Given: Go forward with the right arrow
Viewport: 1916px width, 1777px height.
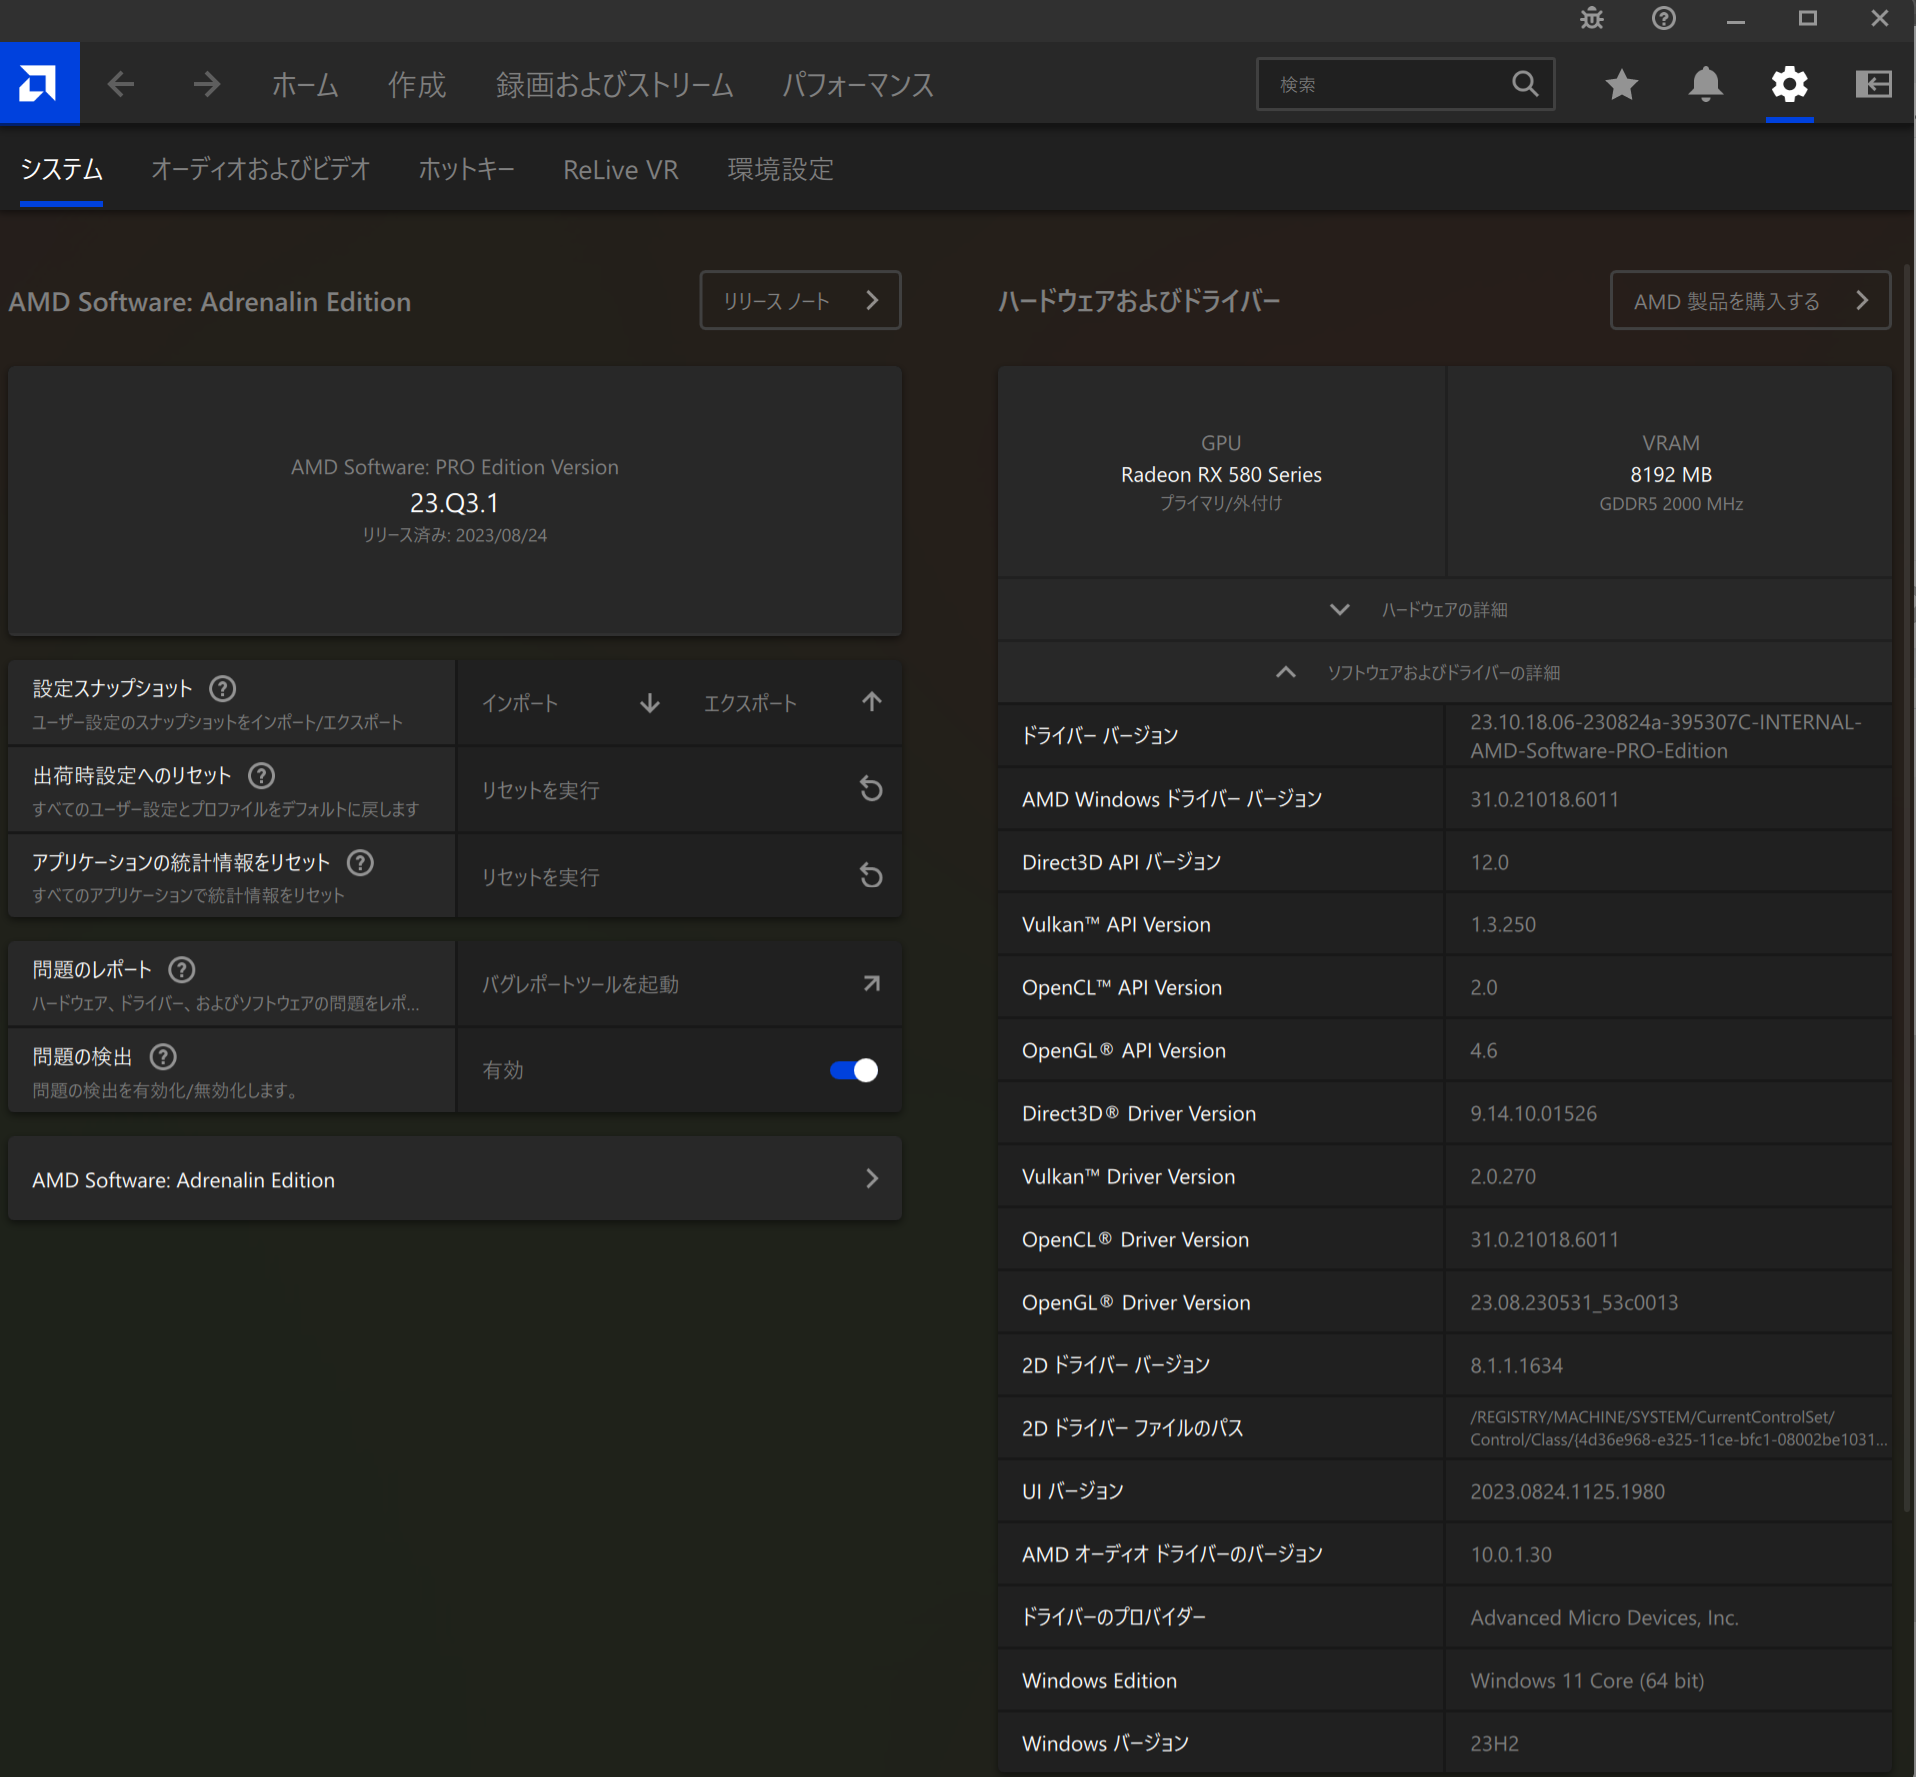Looking at the screenshot, I should (207, 84).
